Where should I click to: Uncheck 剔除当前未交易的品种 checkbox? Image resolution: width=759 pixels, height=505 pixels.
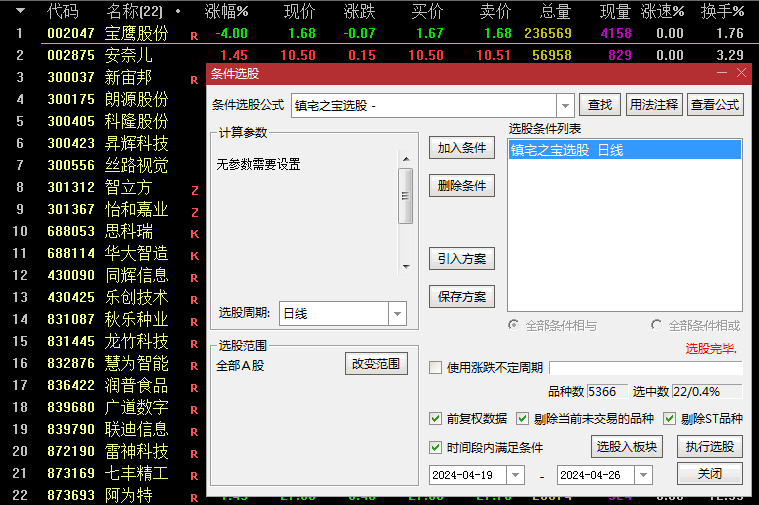click(x=522, y=418)
